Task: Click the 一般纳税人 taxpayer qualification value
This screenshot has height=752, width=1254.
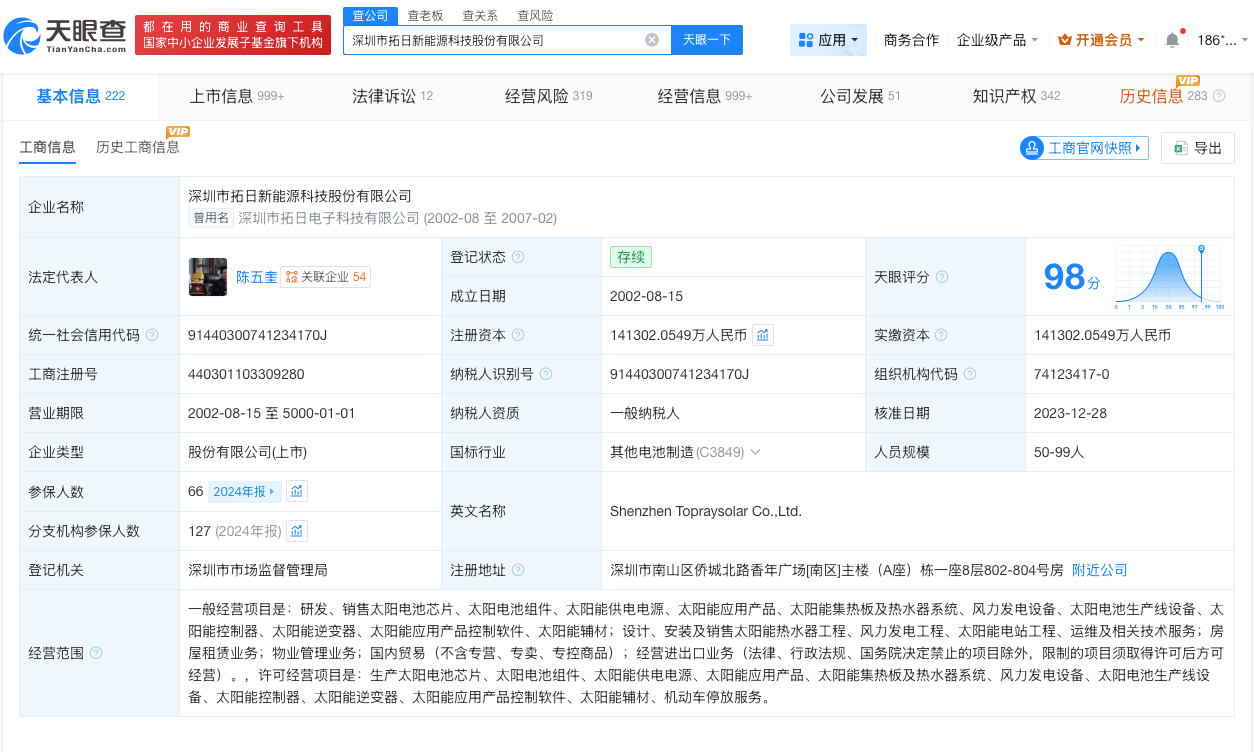Action: 645,413
